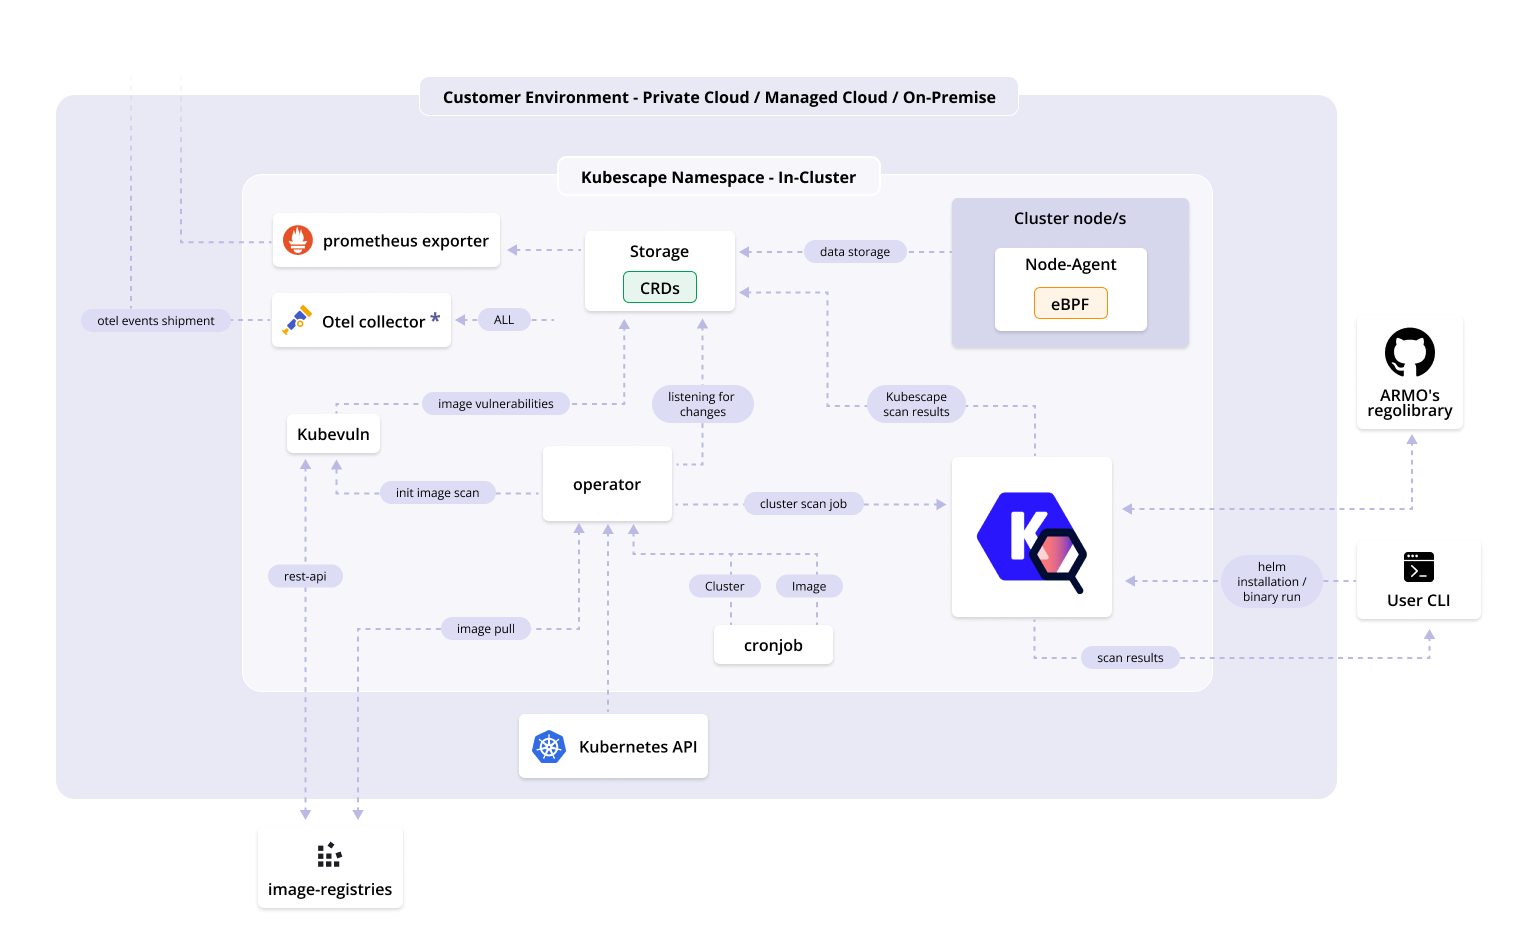Click the asterisk next to Otel collector
Image resolution: width=1516 pixels, height=949 pixels.
tap(435, 319)
